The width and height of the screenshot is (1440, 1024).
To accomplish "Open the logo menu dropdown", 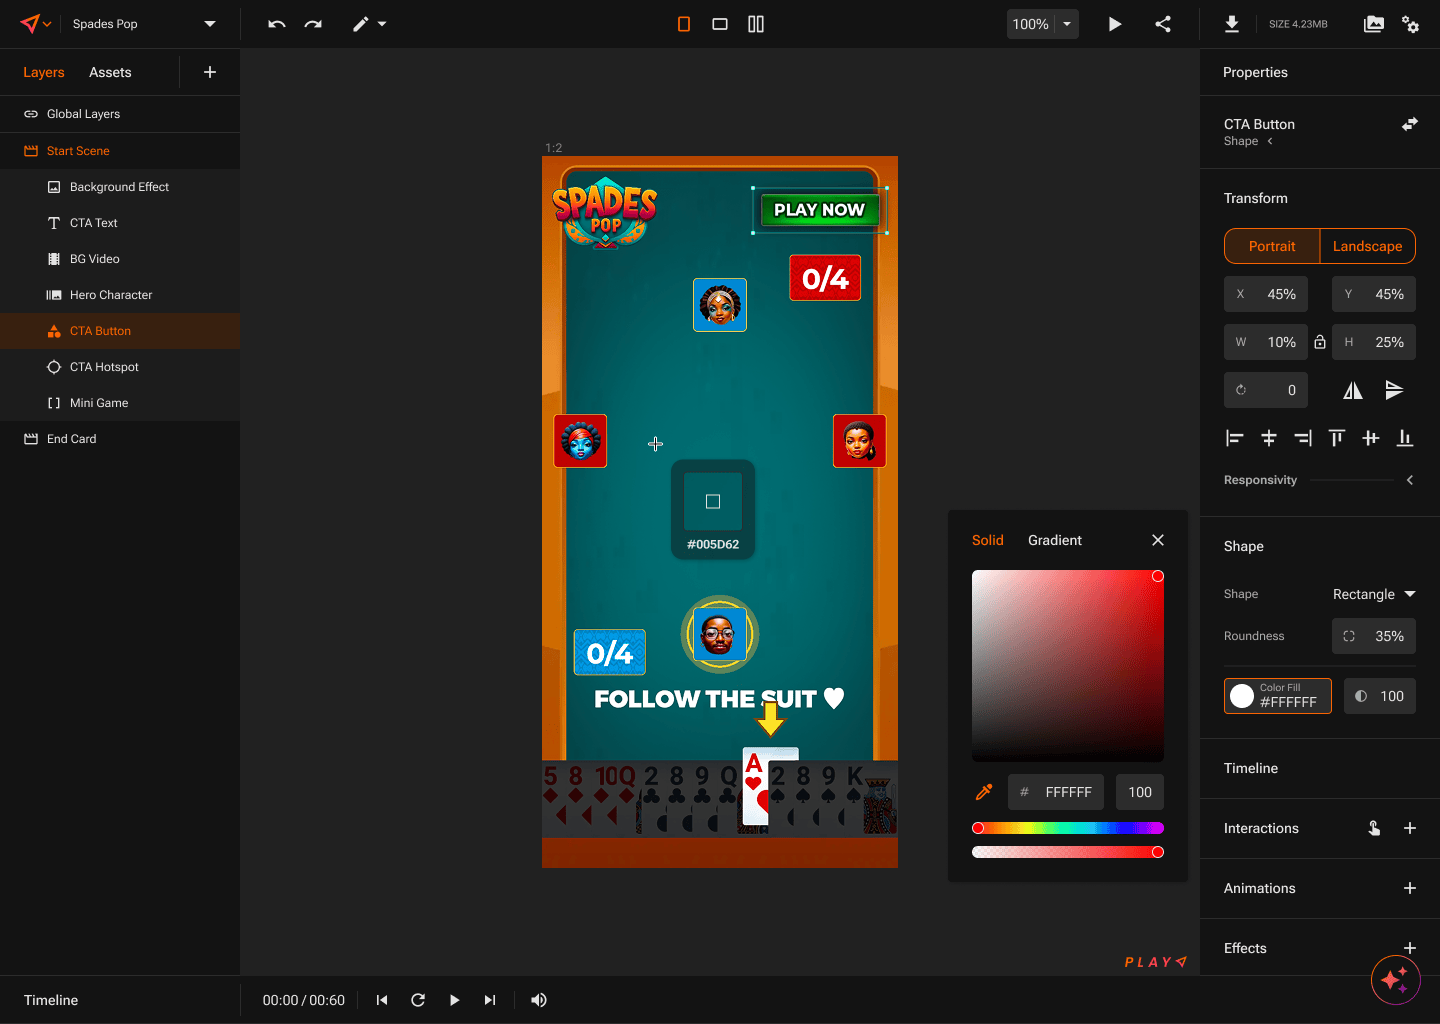I will point(36,24).
